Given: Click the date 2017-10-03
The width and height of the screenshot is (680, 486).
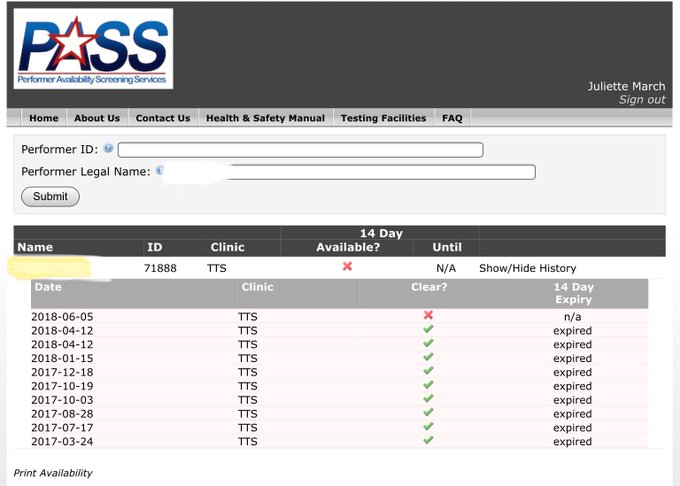Looking at the screenshot, I should pyautogui.click(x=62, y=400).
